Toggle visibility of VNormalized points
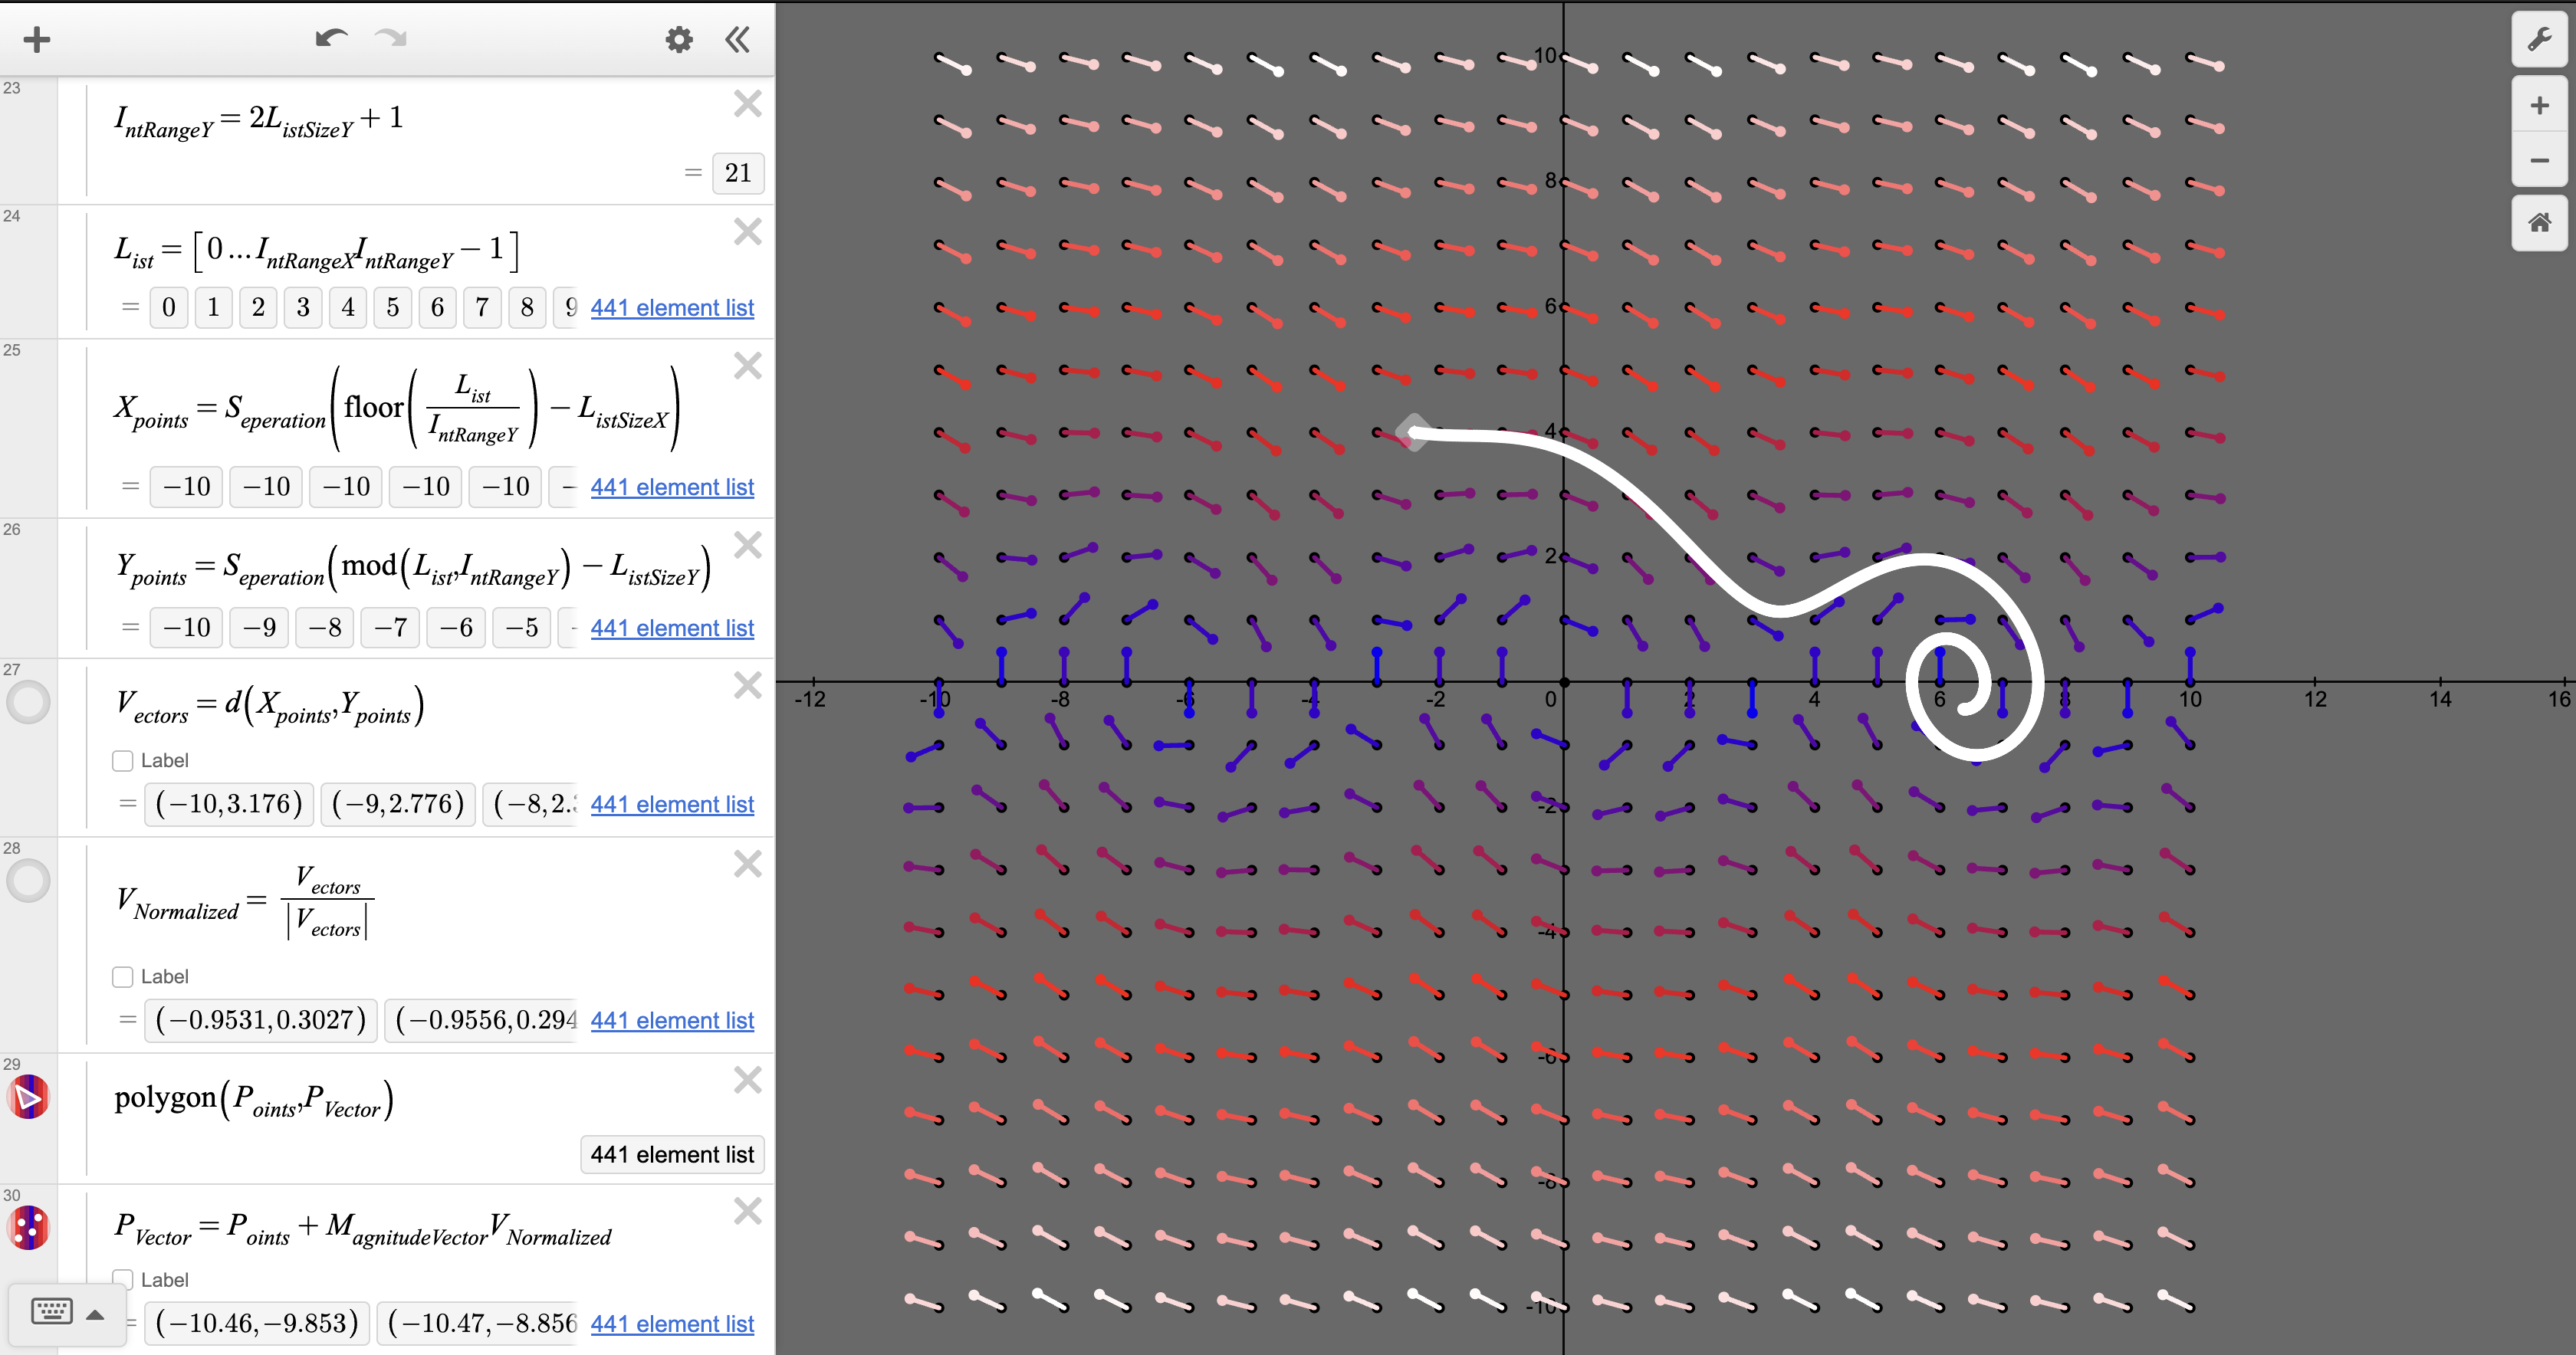The height and width of the screenshot is (1355, 2576). 28,880
